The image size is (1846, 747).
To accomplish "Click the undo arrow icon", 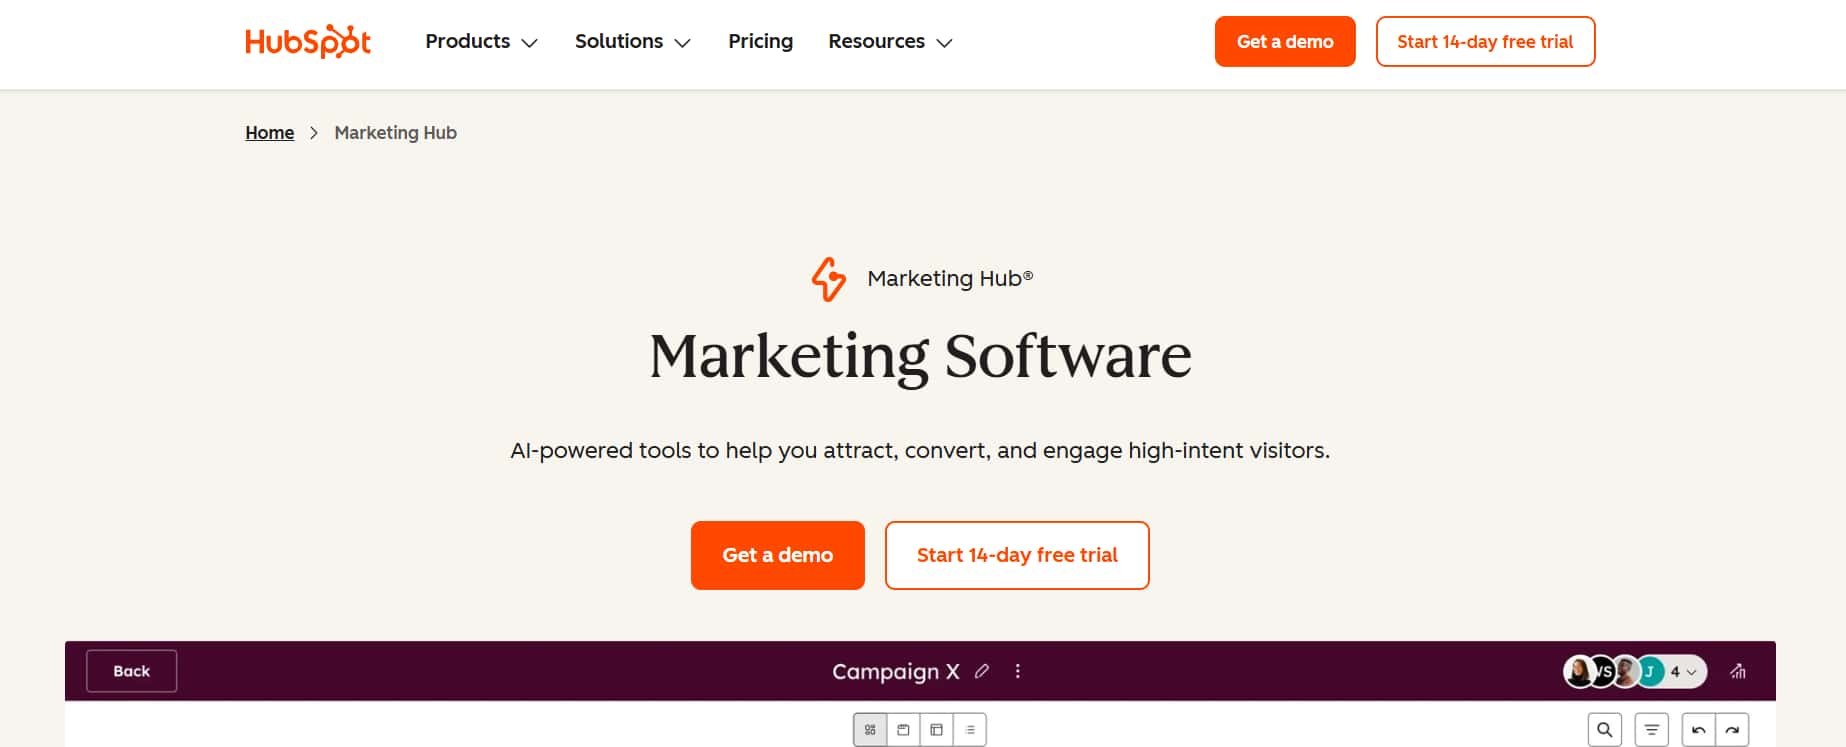I will click(x=1699, y=730).
